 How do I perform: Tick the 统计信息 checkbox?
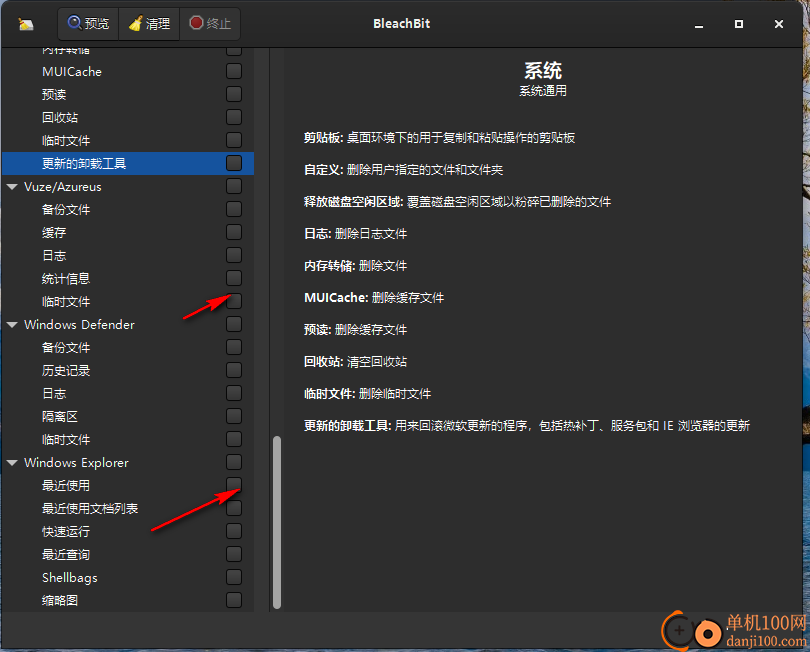tap(234, 278)
